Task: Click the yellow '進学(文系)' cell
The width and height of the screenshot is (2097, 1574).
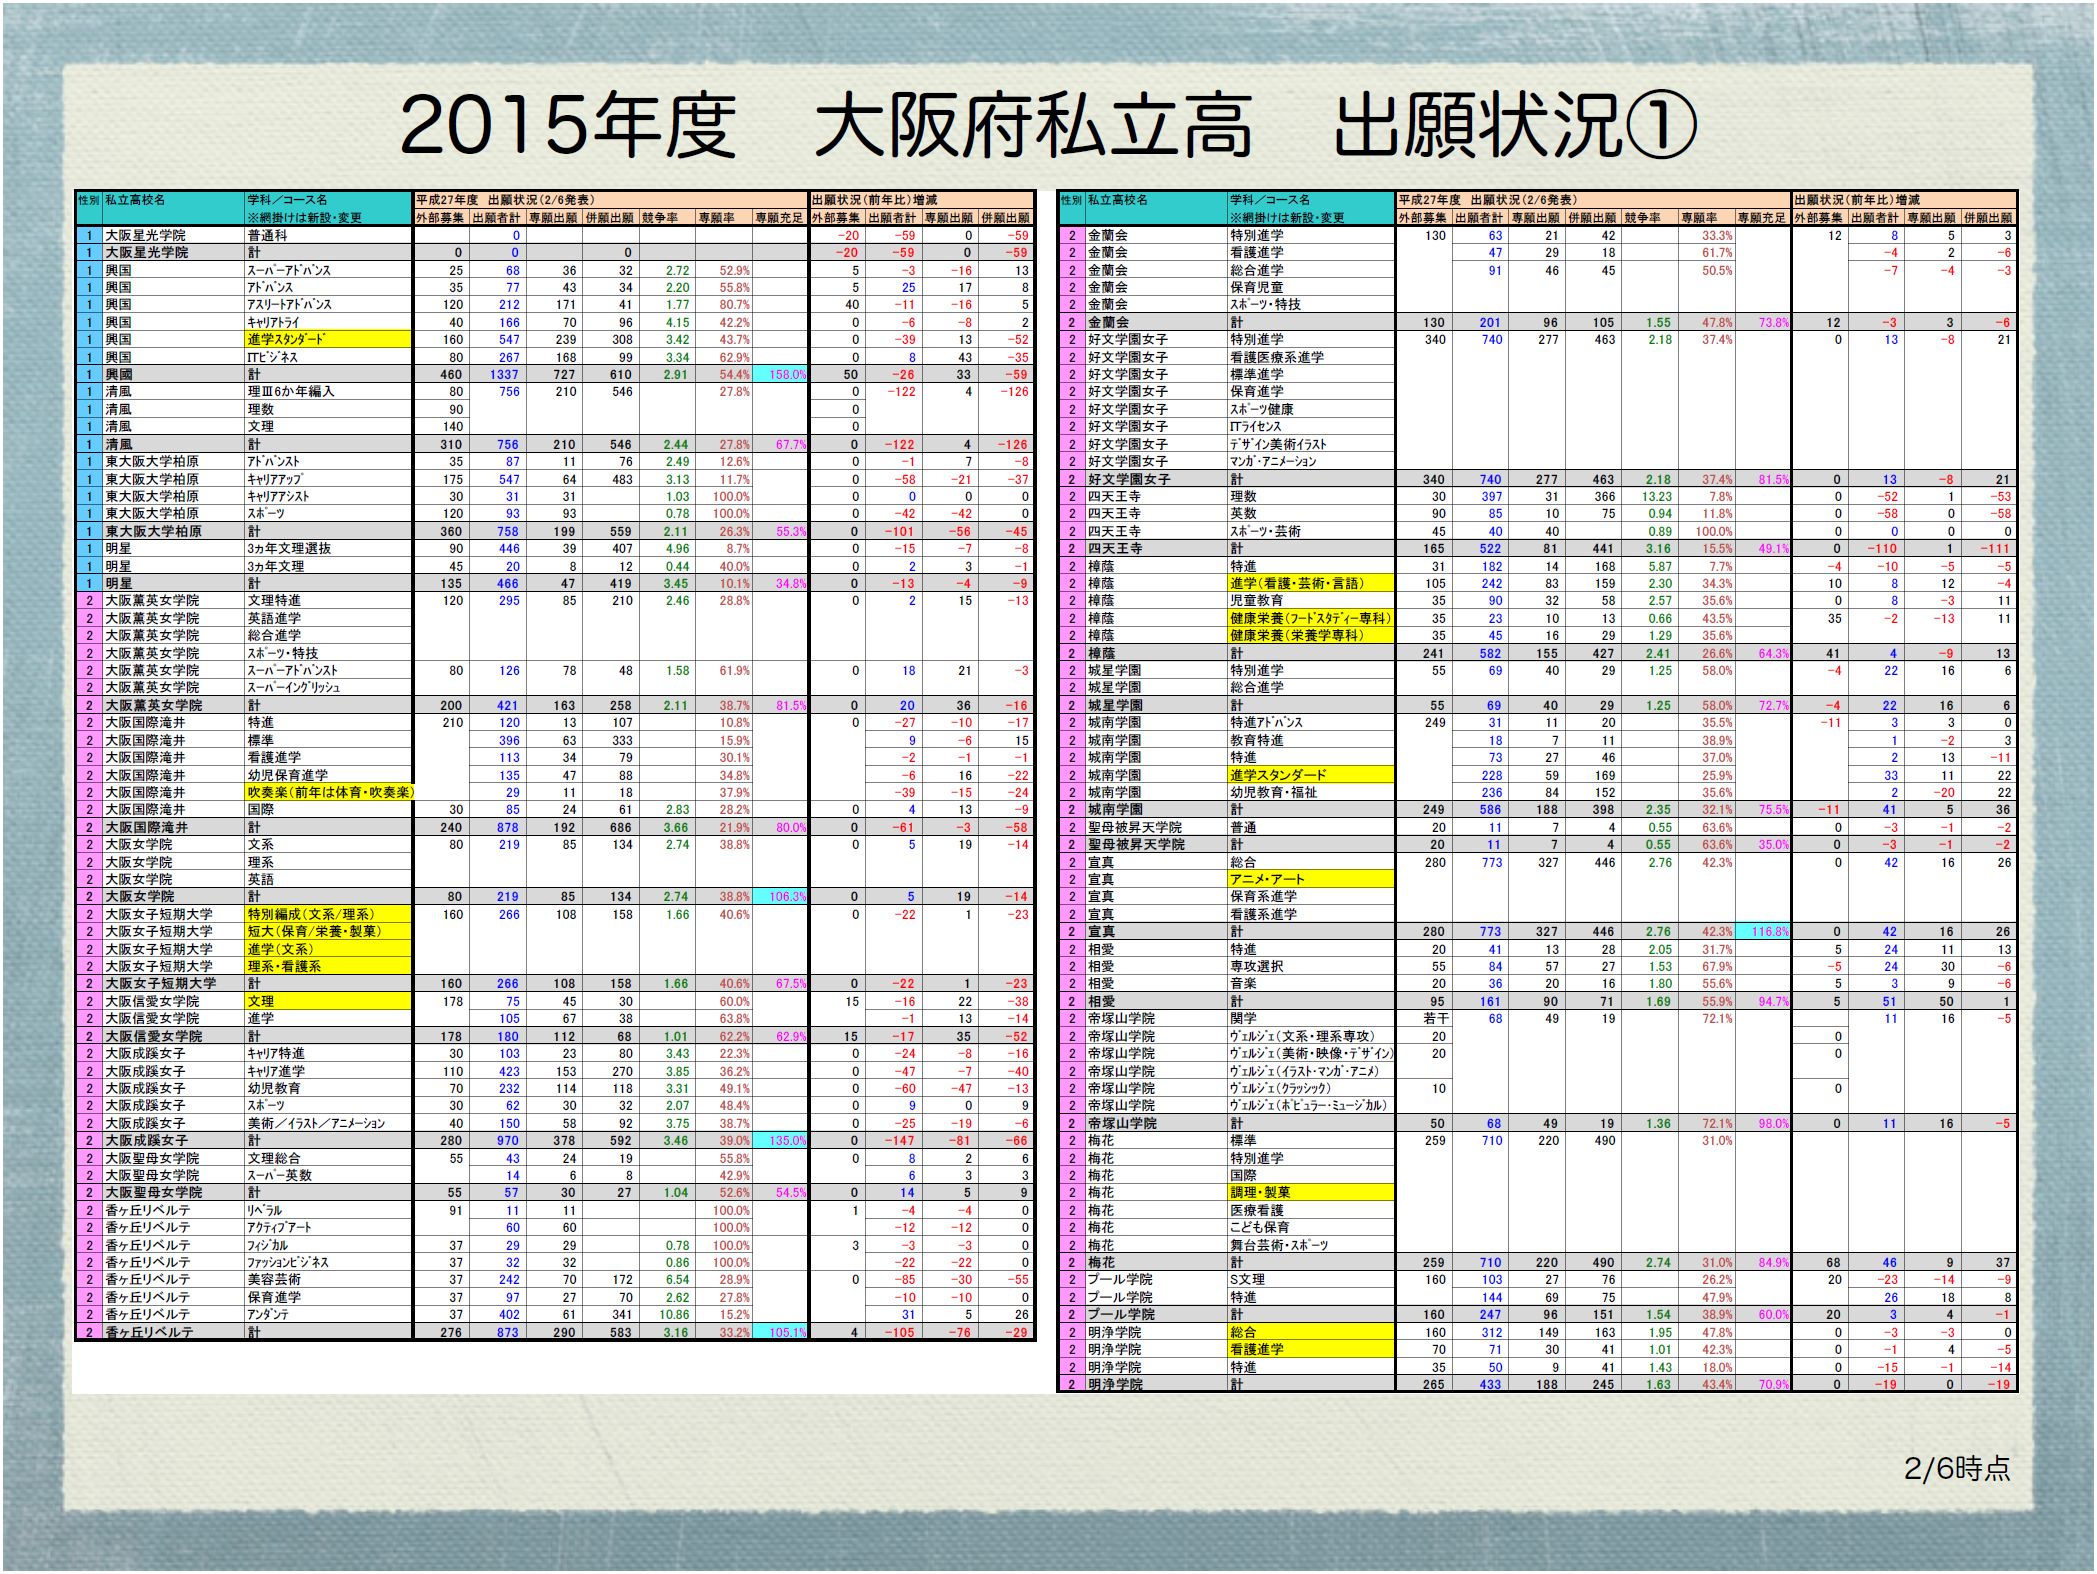Action: tap(329, 949)
